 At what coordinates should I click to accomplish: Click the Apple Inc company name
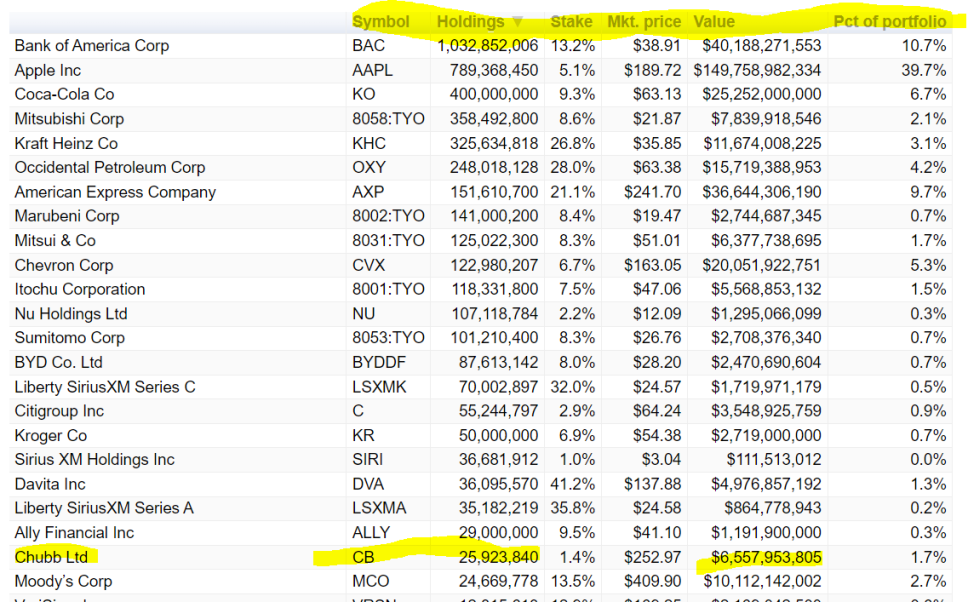pos(48,70)
